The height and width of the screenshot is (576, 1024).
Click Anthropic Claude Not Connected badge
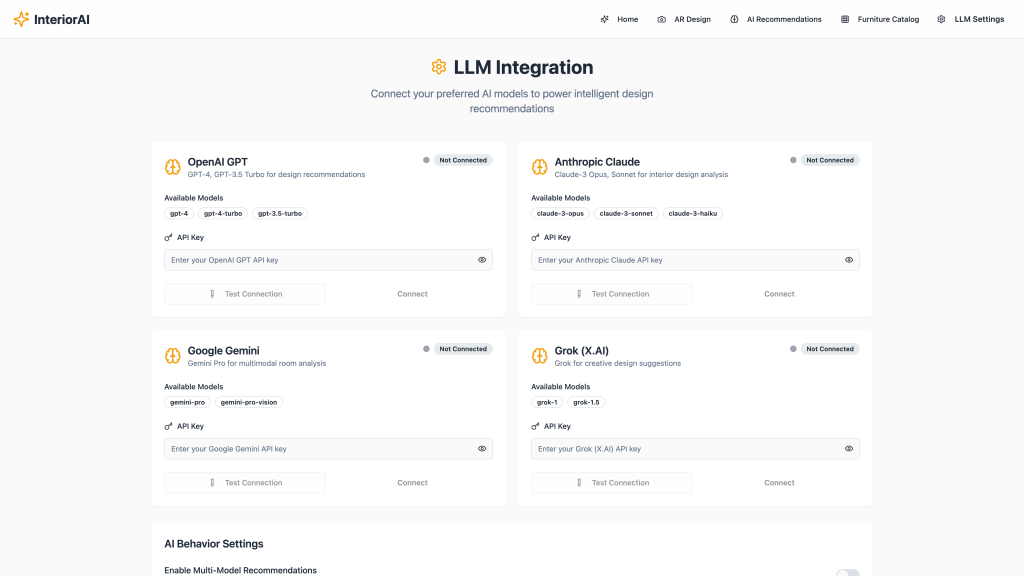[x=830, y=160]
